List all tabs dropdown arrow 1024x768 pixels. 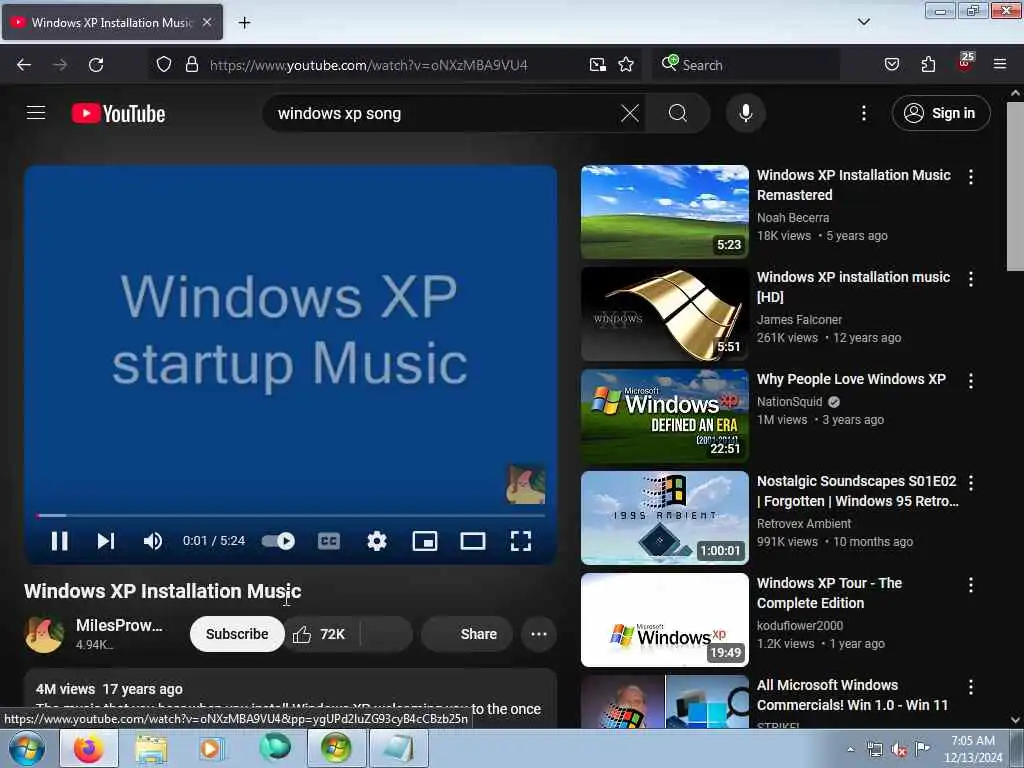point(863,22)
